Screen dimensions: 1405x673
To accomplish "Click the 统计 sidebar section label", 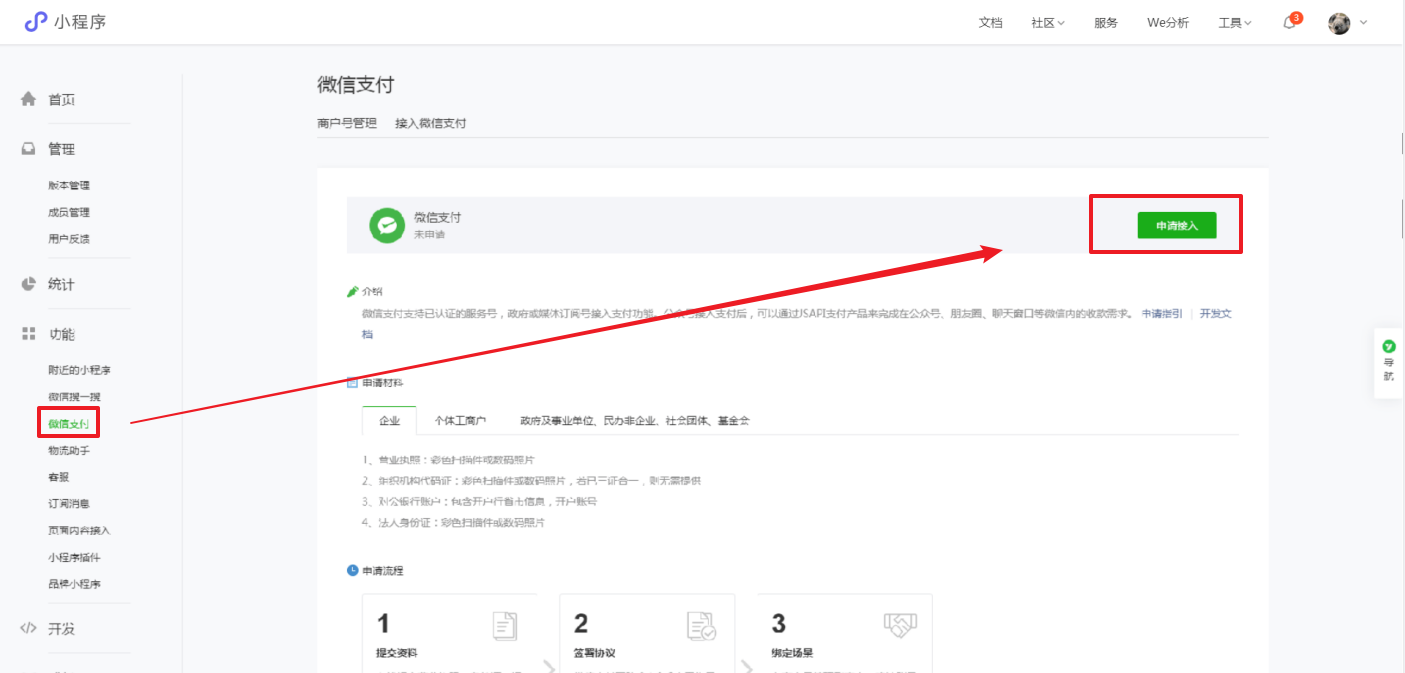I will tap(62, 284).
